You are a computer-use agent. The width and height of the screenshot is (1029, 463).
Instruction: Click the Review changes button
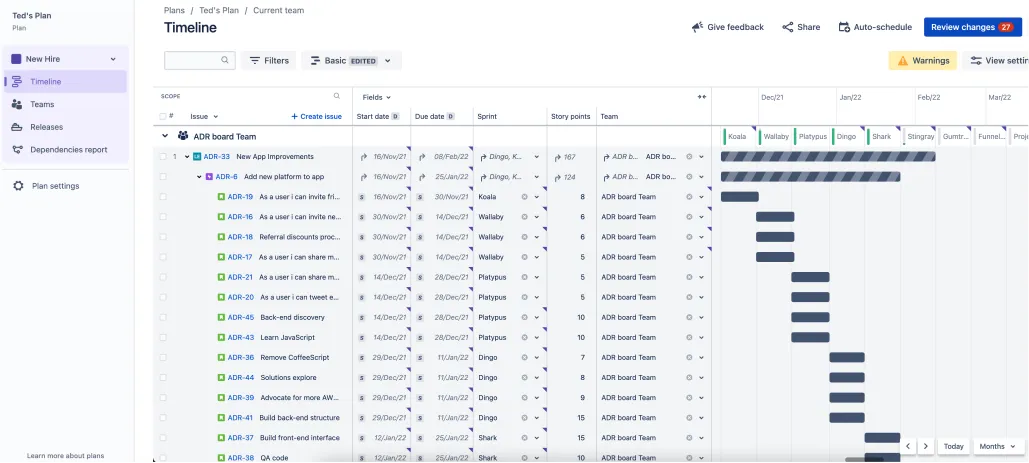pyautogui.click(x=973, y=27)
